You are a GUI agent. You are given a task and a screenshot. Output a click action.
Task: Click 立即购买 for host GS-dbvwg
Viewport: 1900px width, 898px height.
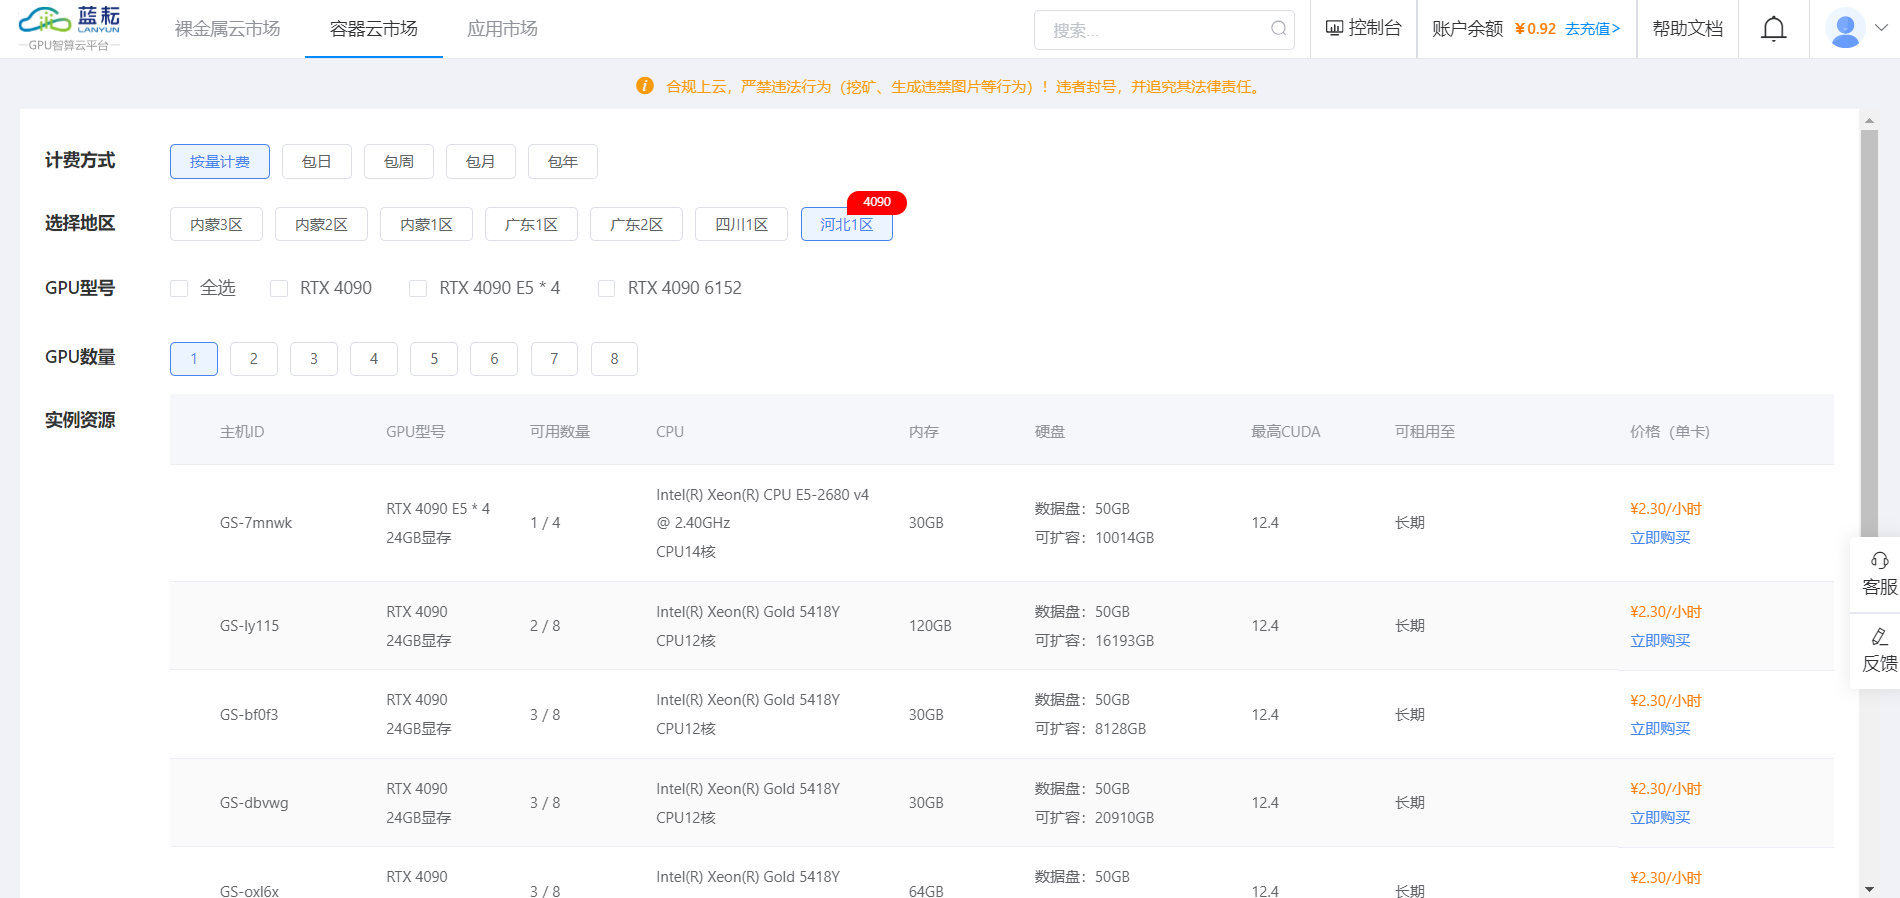click(1660, 818)
